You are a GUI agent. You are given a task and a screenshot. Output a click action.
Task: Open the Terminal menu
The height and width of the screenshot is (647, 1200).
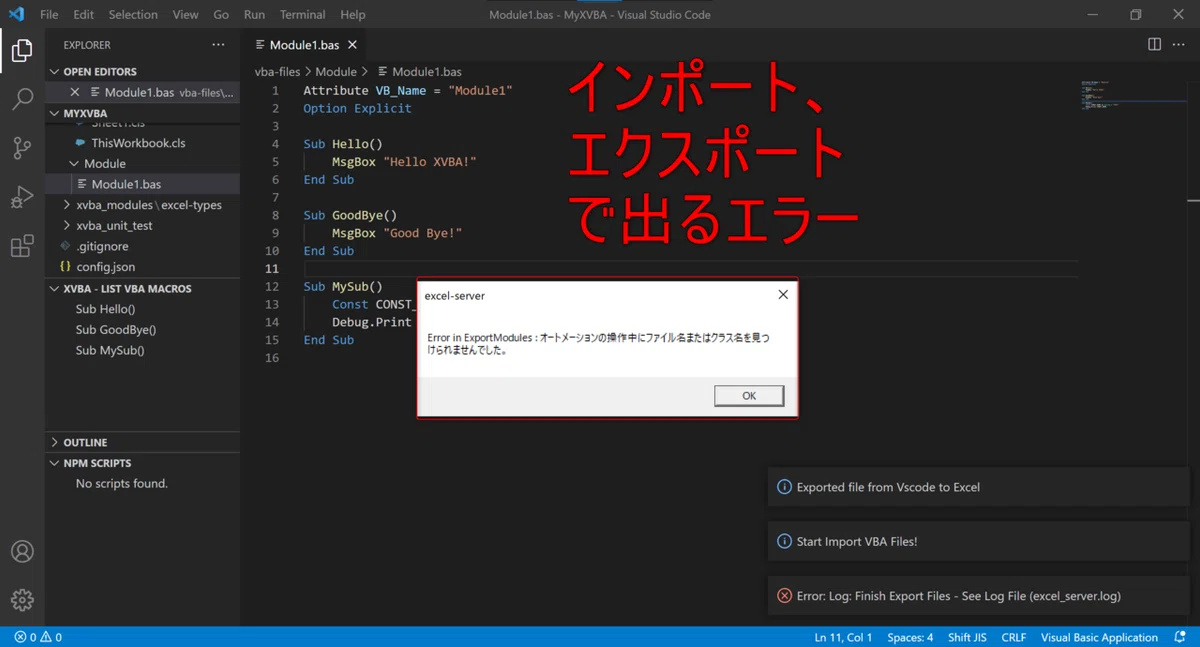point(302,15)
